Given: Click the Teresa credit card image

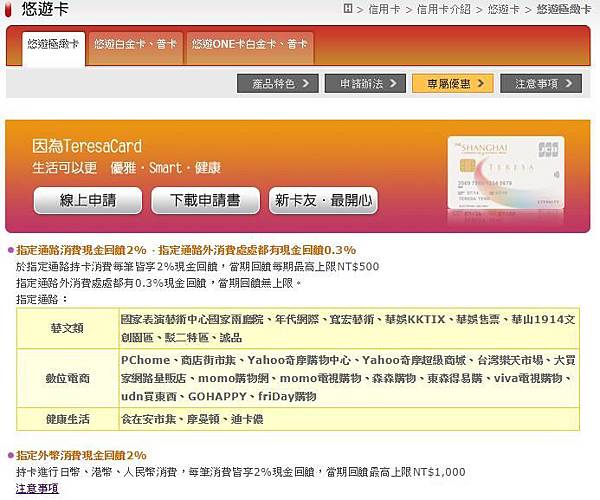Looking at the screenshot, I should point(506,173).
